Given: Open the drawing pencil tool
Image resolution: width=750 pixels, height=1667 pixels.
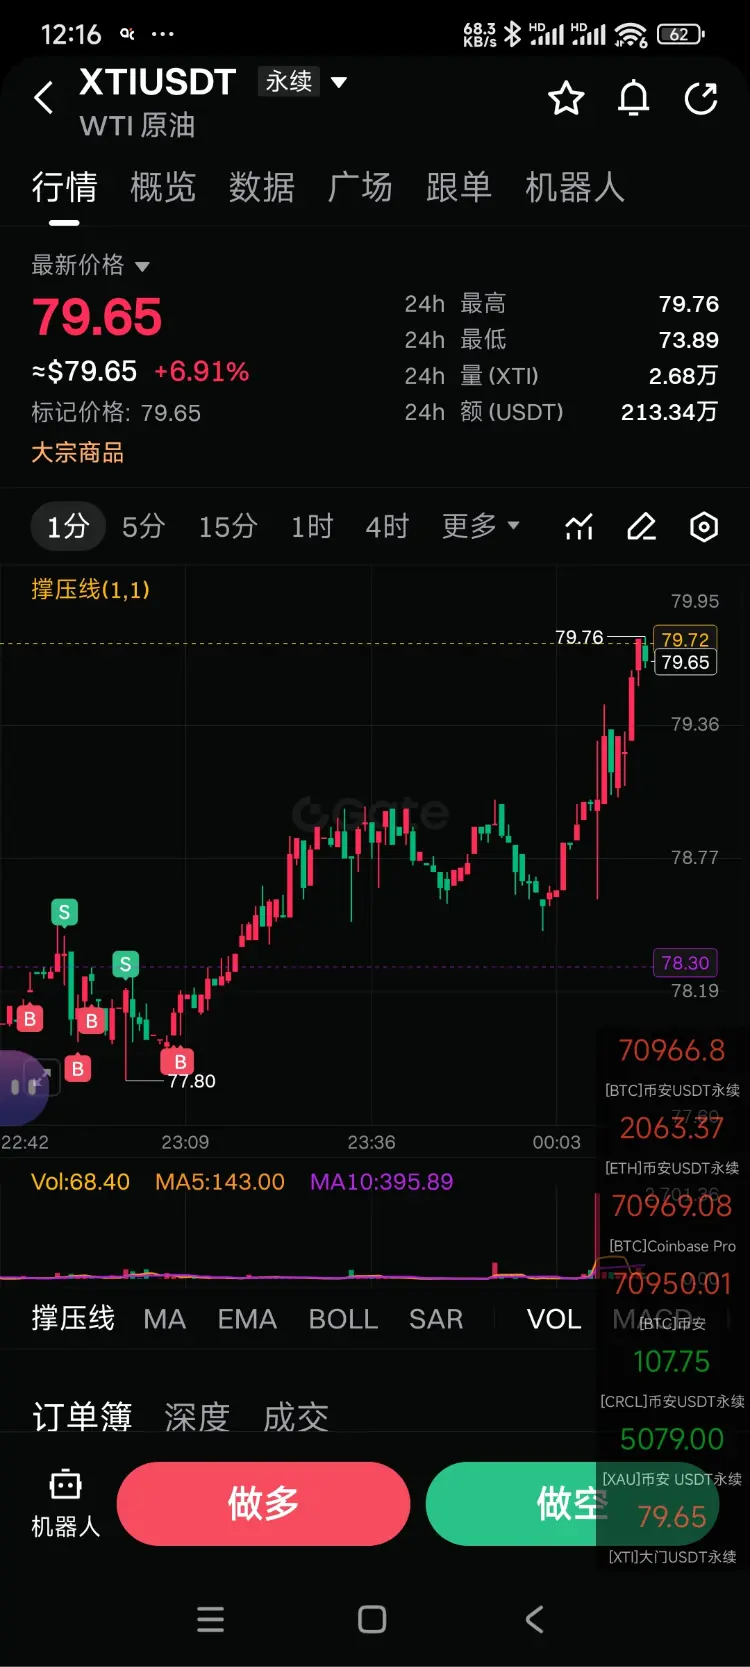Looking at the screenshot, I should 641,526.
